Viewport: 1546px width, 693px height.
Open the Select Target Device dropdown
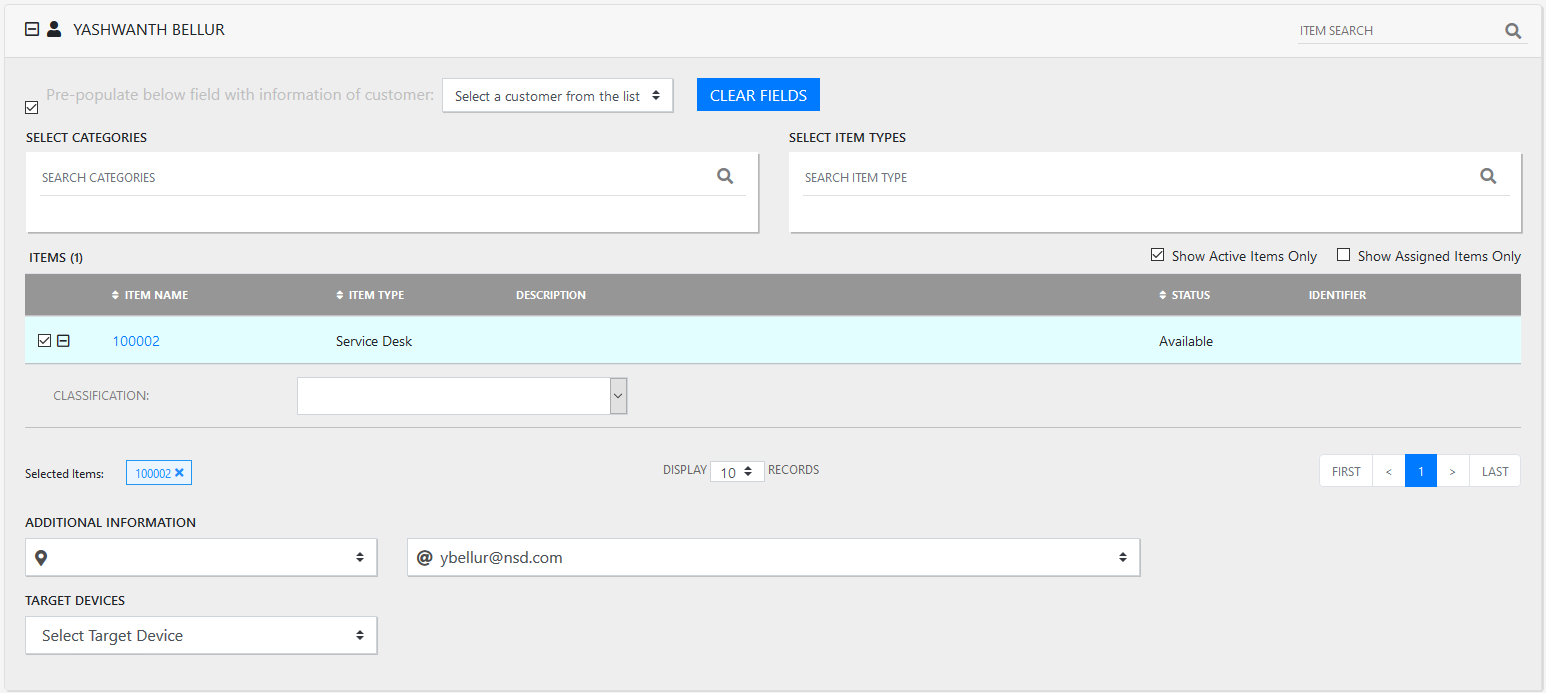(x=200, y=635)
